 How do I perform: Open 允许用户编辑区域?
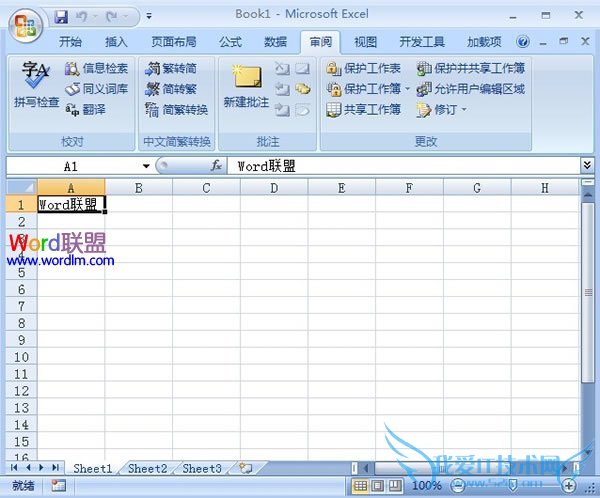pos(471,89)
